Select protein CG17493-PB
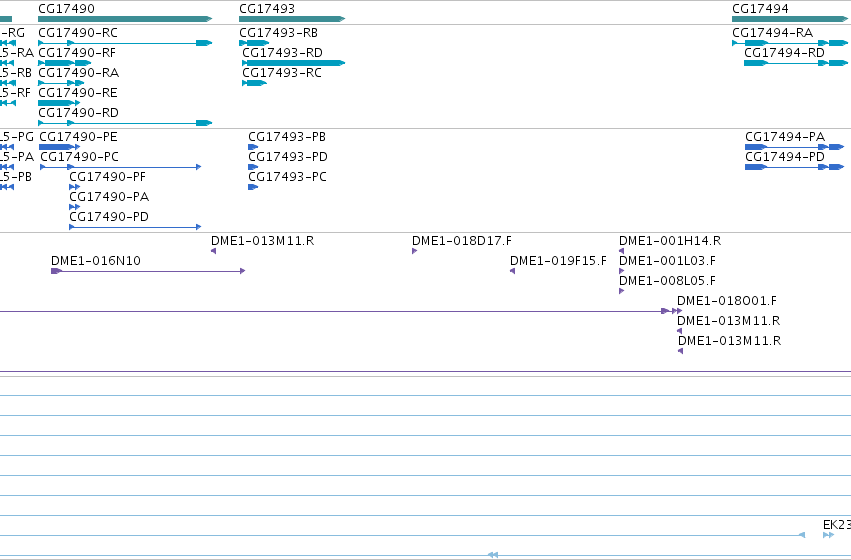This screenshot has height=560, width=851. tap(287, 137)
